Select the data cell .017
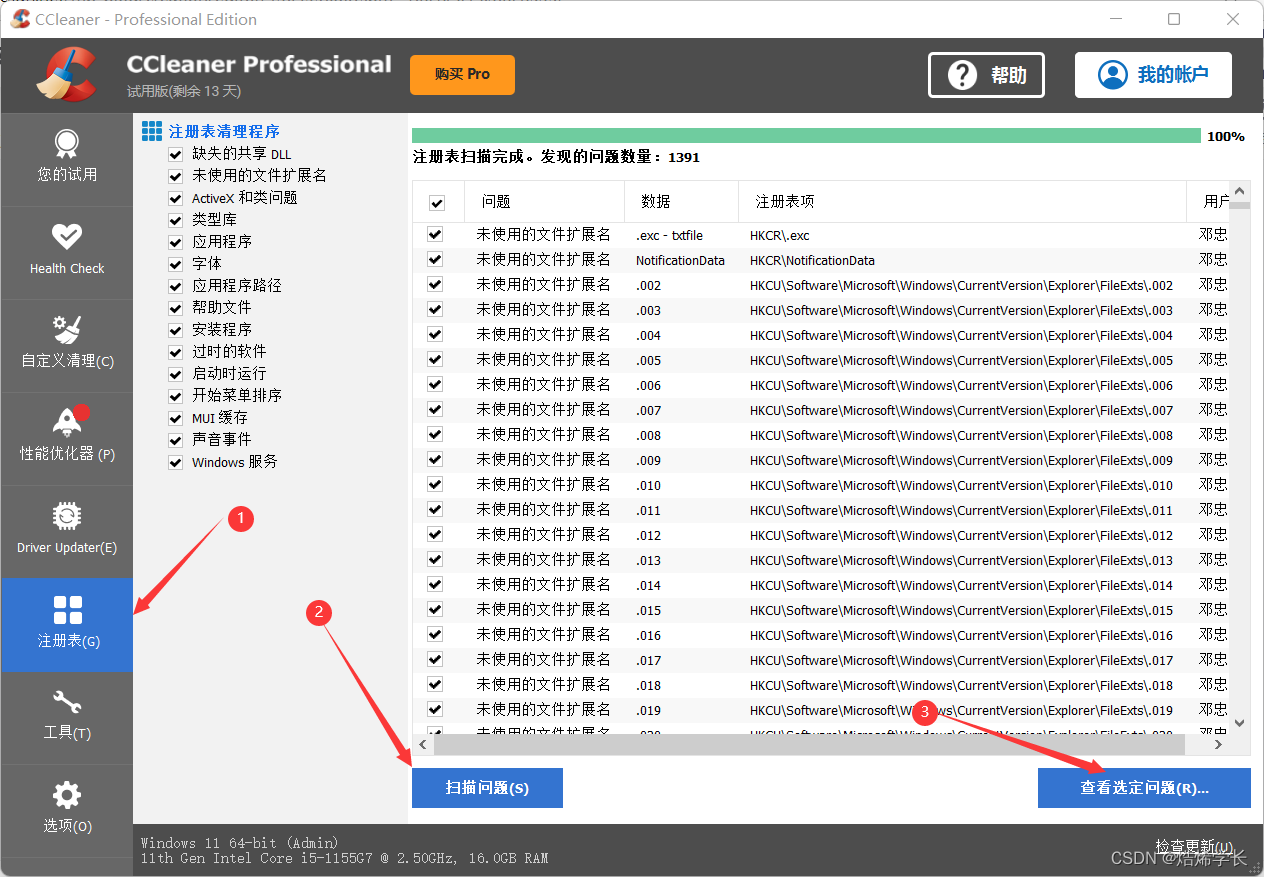This screenshot has height=877, width=1264. coord(648,660)
